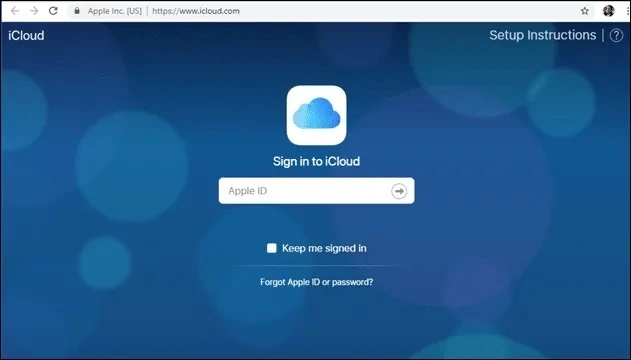Click the browser forward arrow
631x360 pixels.
pos(34,11)
